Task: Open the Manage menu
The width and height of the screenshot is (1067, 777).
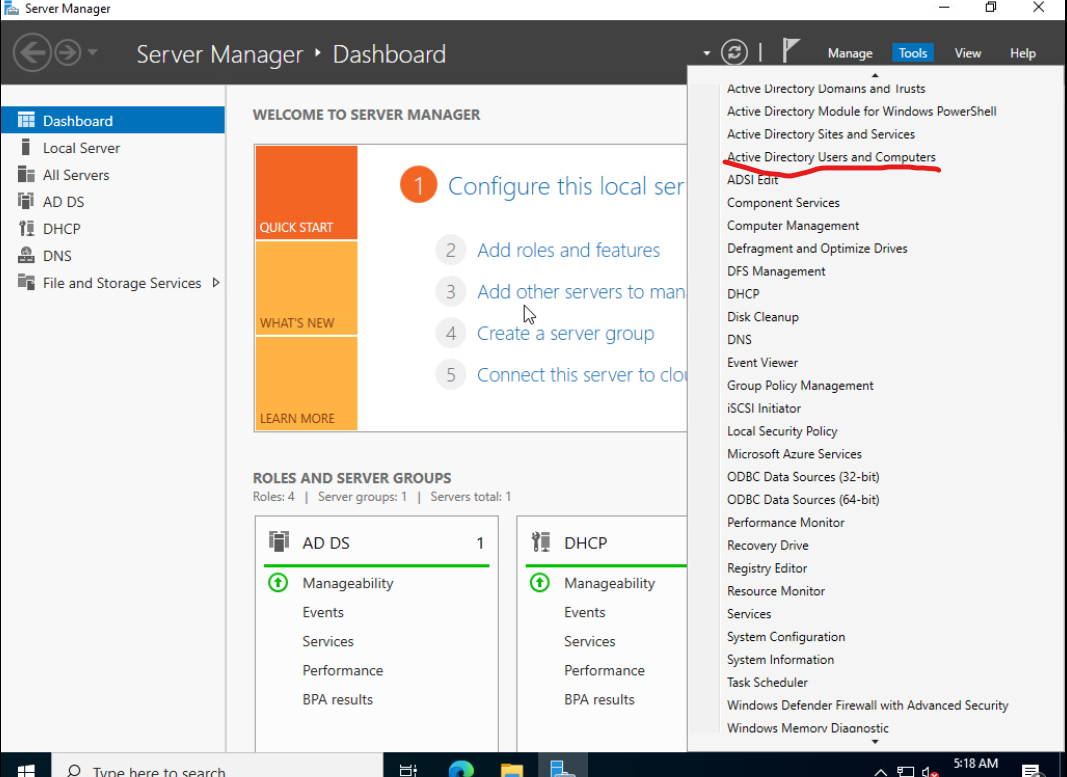Action: tap(850, 52)
